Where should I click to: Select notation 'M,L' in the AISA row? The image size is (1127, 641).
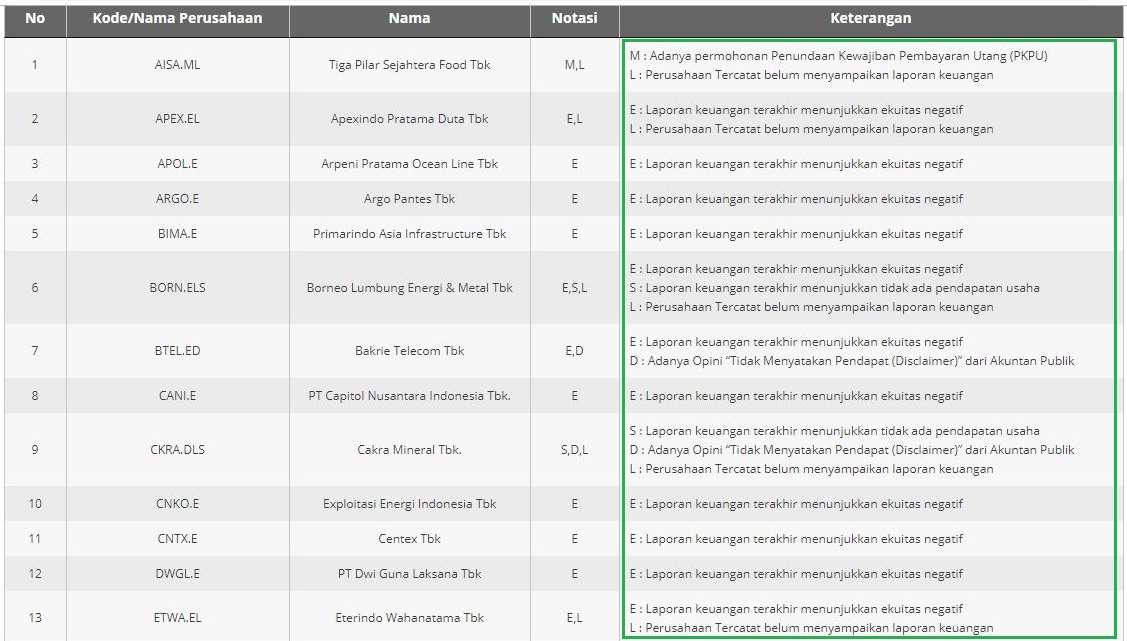click(x=574, y=65)
